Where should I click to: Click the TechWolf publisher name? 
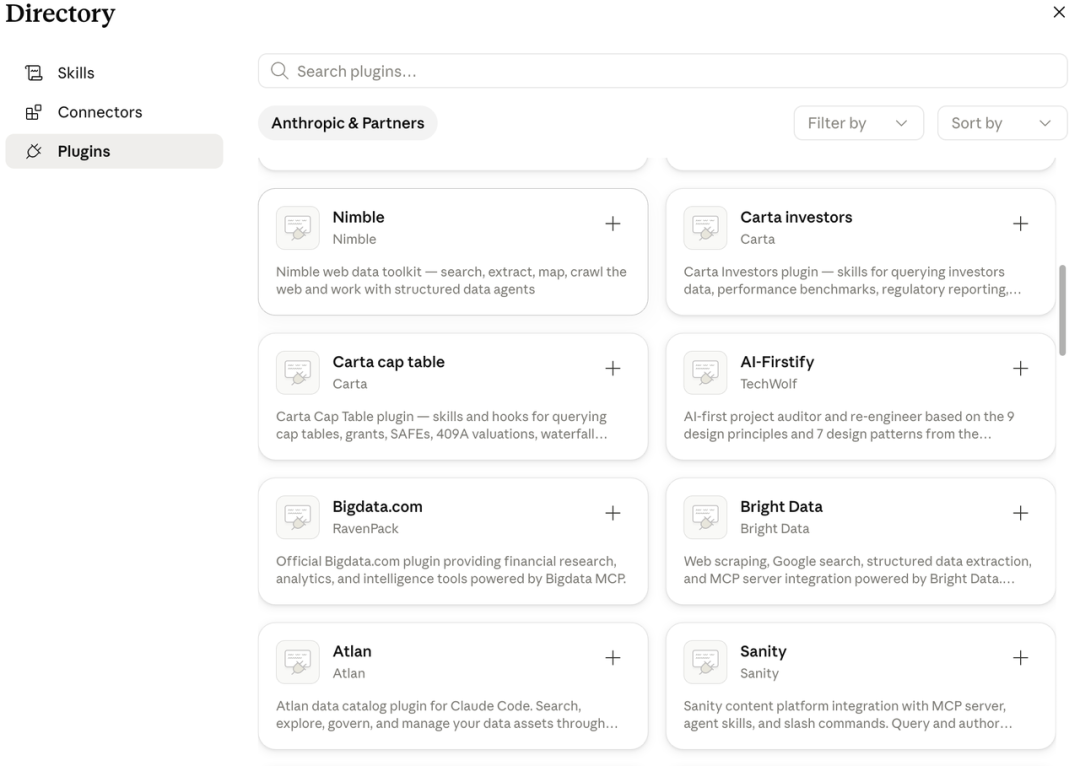tap(768, 384)
